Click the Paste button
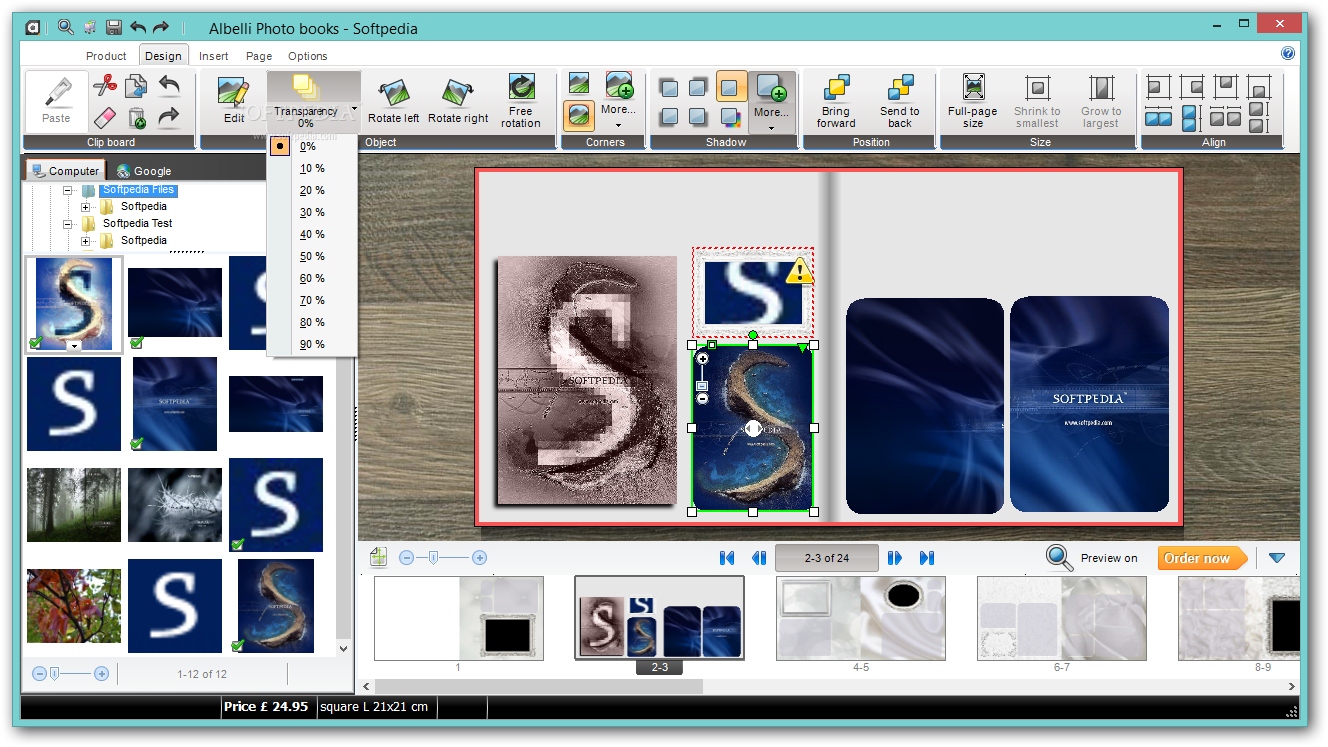Image resolution: width=1328 pixels, height=747 pixels. pos(56,101)
